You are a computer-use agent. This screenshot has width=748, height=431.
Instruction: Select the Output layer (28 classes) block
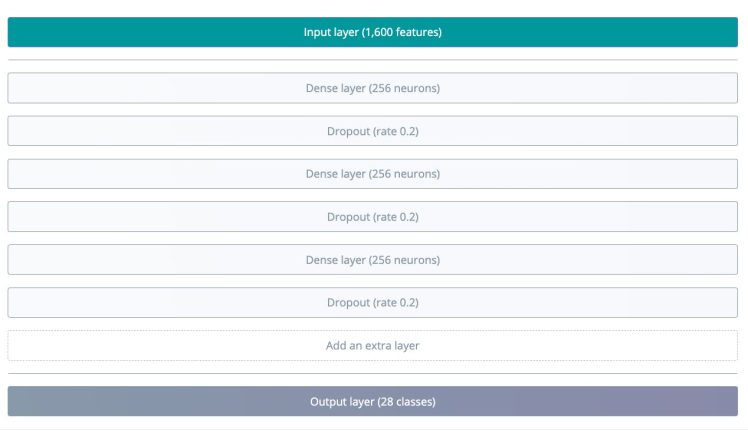point(373,402)
